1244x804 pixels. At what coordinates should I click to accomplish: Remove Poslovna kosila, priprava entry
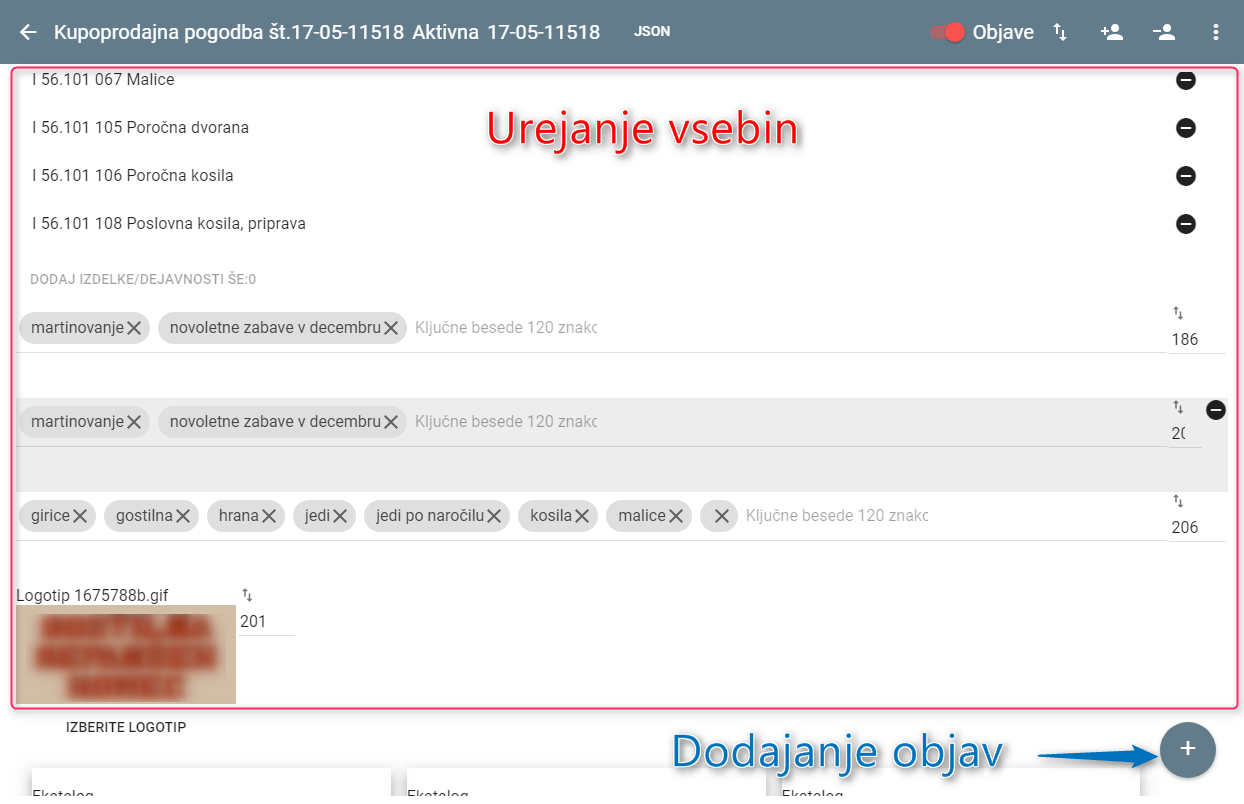1186,224
